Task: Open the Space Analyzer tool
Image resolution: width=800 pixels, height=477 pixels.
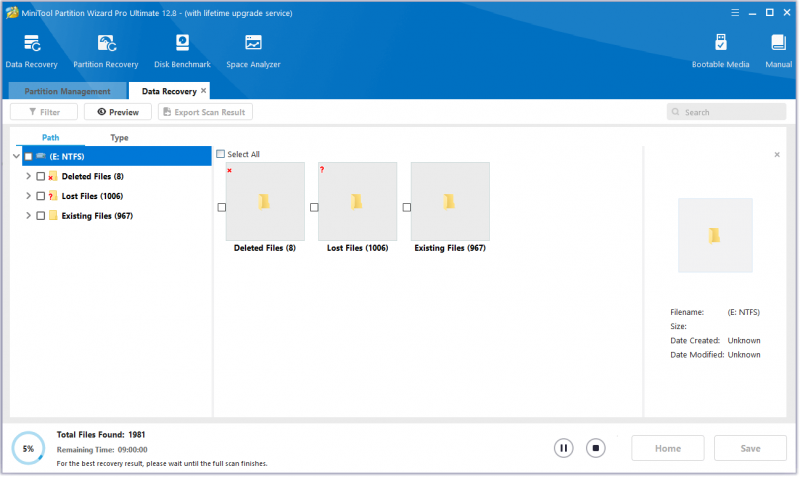Action: click(253, 51)
